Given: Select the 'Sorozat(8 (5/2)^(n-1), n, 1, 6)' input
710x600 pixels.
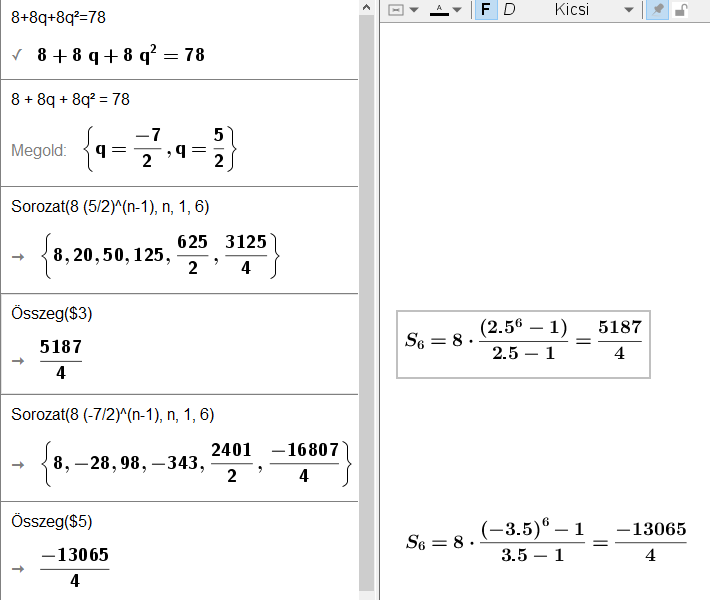Looking at the screenshot, I should (110, 207).
